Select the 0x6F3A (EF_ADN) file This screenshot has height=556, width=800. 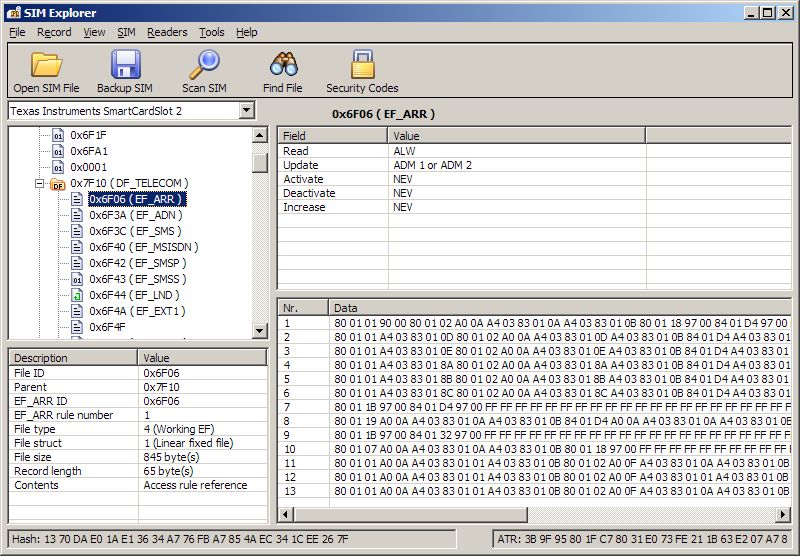tap(134, 215)
